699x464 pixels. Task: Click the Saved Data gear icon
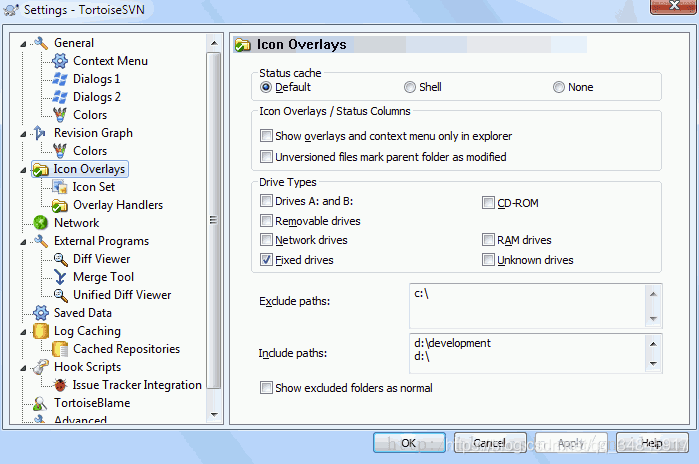click(41, 313)
